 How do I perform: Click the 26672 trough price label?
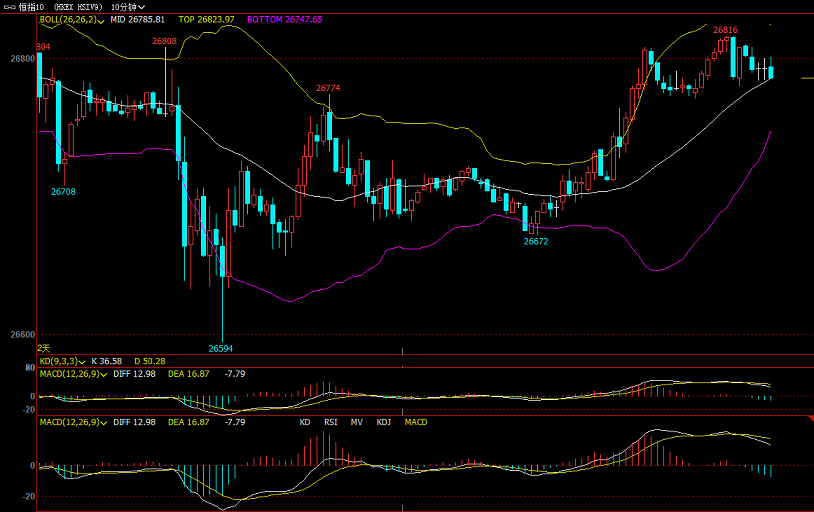(536, 241)
